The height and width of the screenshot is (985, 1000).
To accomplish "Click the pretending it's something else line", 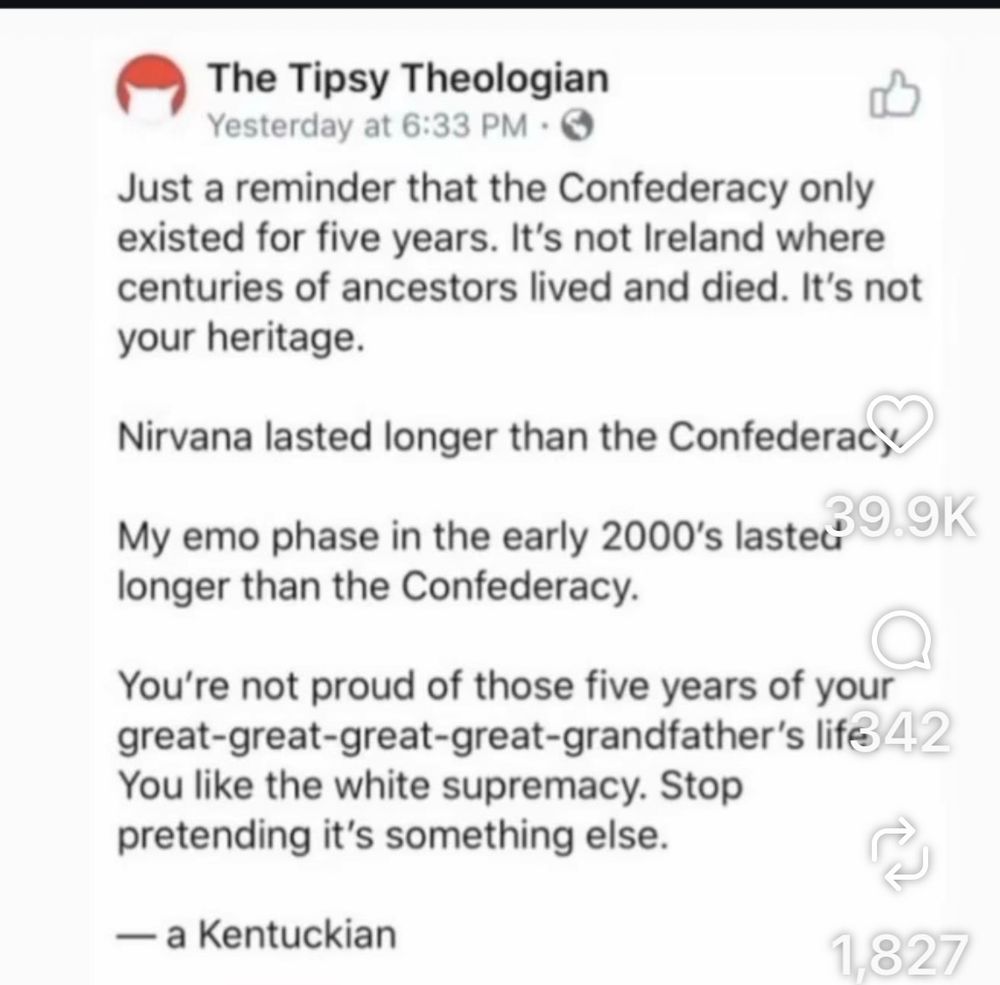I will (x=393, y=836).
